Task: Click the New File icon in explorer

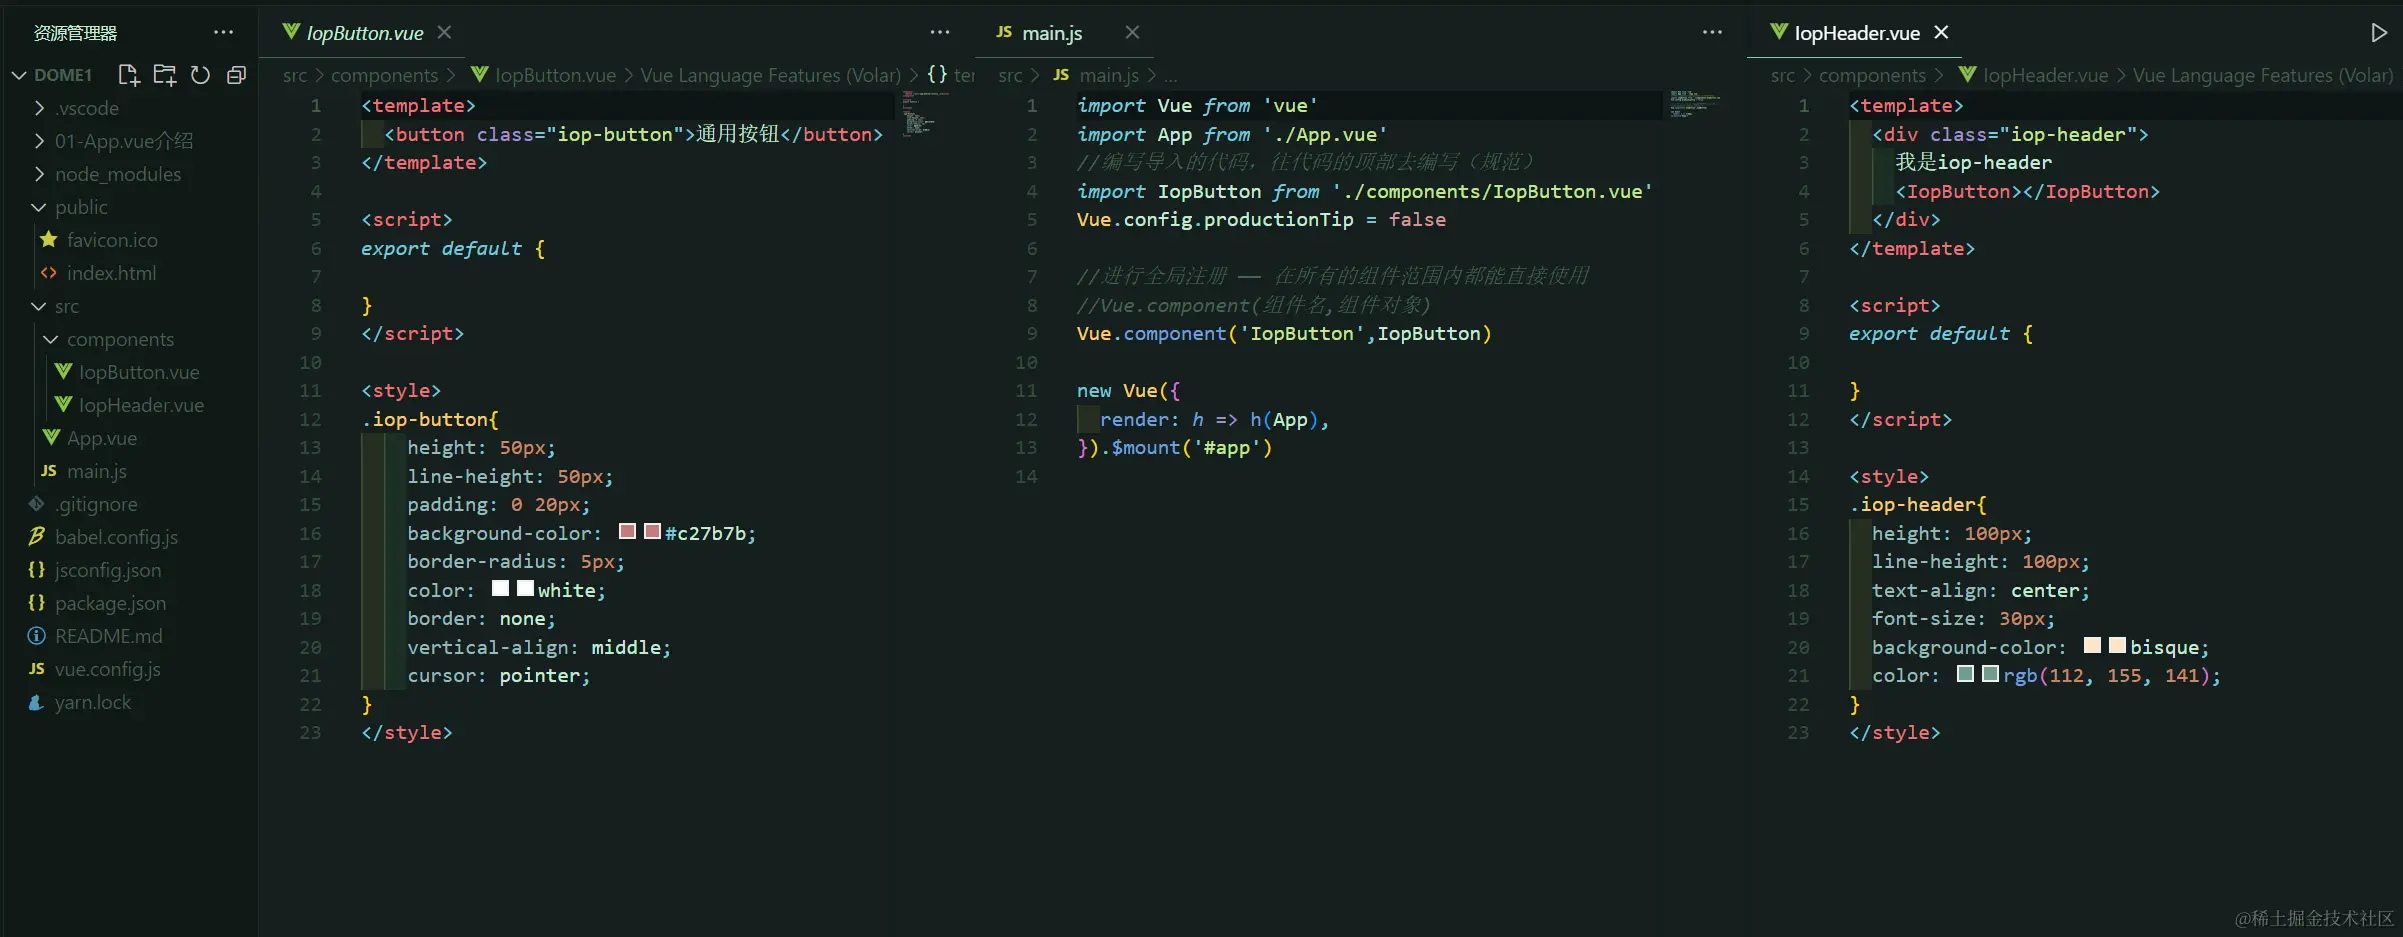Action: pos(129,75)
